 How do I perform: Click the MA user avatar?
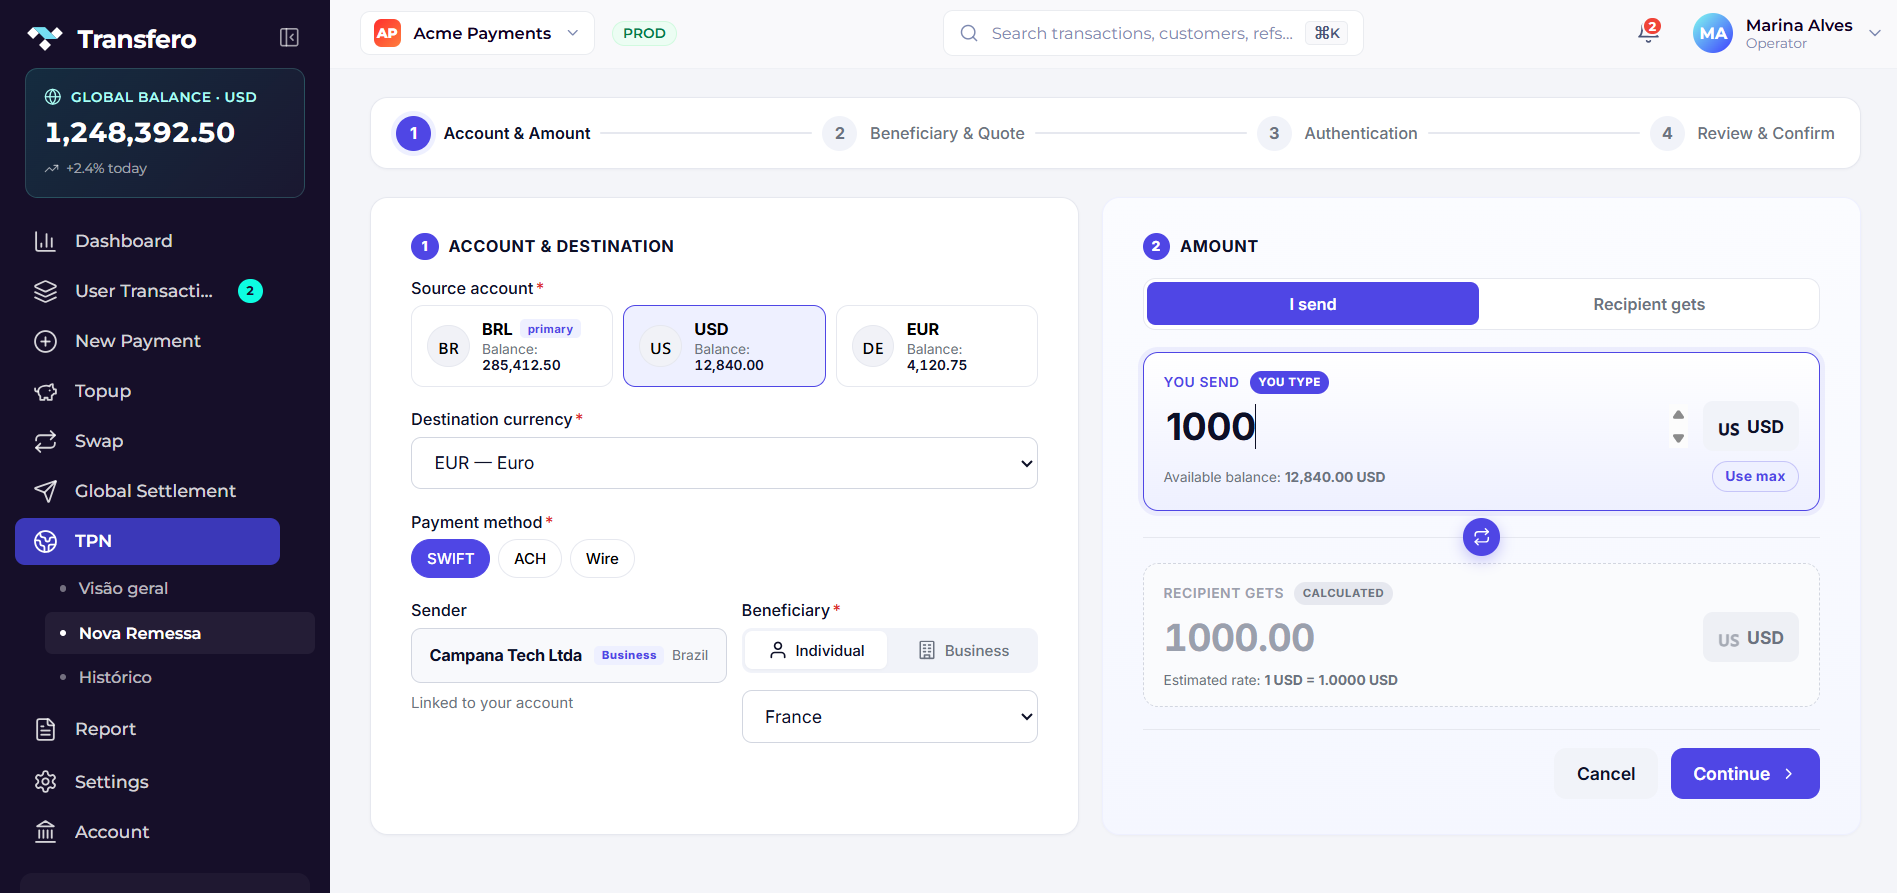(x=1713, y=33)
